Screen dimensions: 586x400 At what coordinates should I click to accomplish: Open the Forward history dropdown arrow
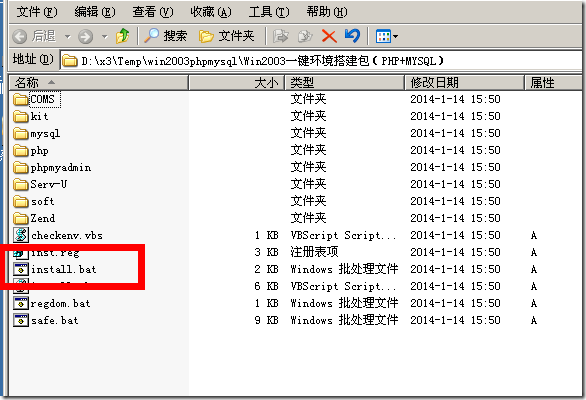tap(105, 37)
